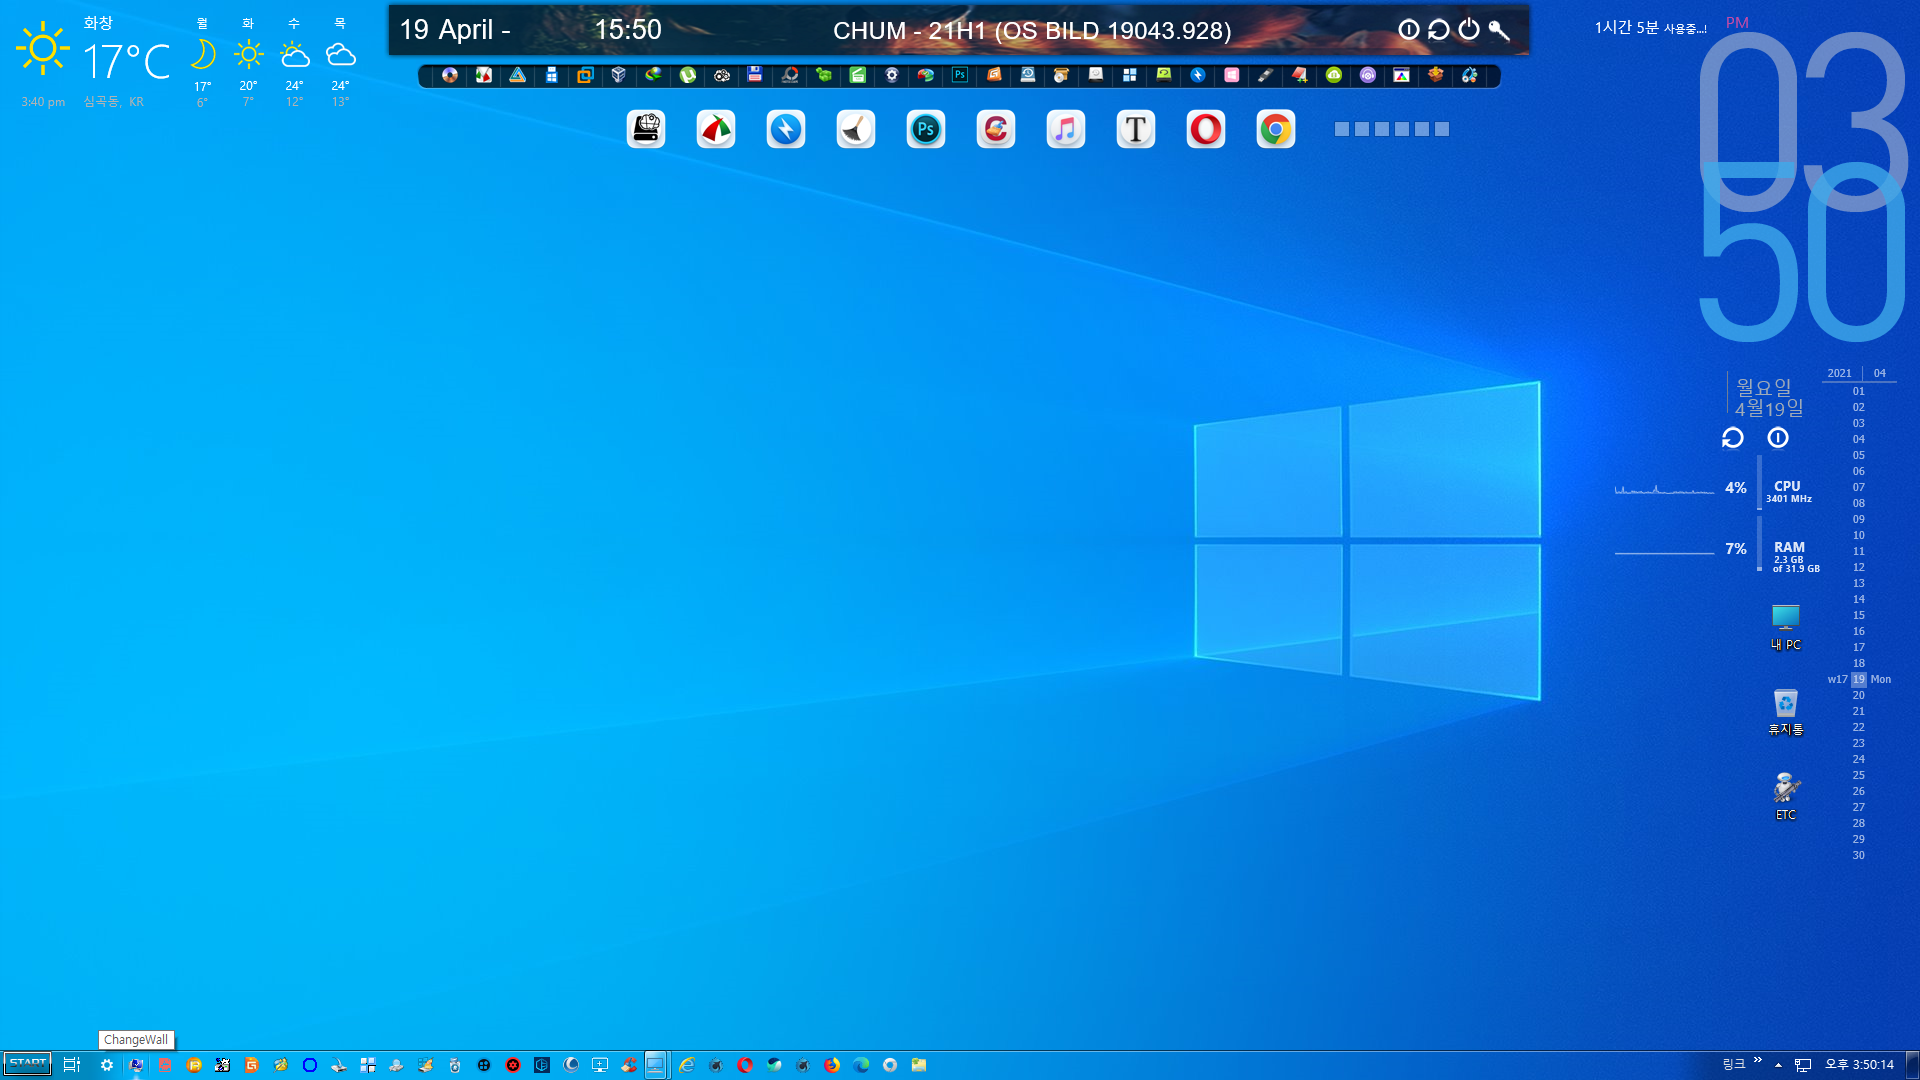The height and width of the screenshot is (1080, 1920).
Task: Click the VMware squares icon in small toolbar
Action: (x=585, y=75)
